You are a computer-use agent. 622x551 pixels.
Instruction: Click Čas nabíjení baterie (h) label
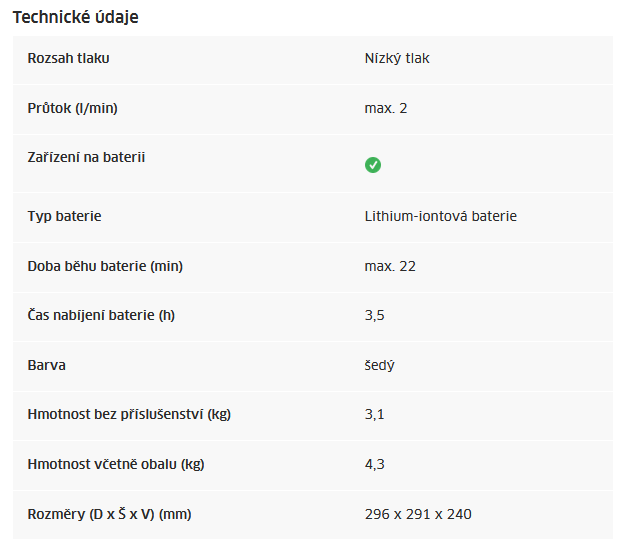101,315
